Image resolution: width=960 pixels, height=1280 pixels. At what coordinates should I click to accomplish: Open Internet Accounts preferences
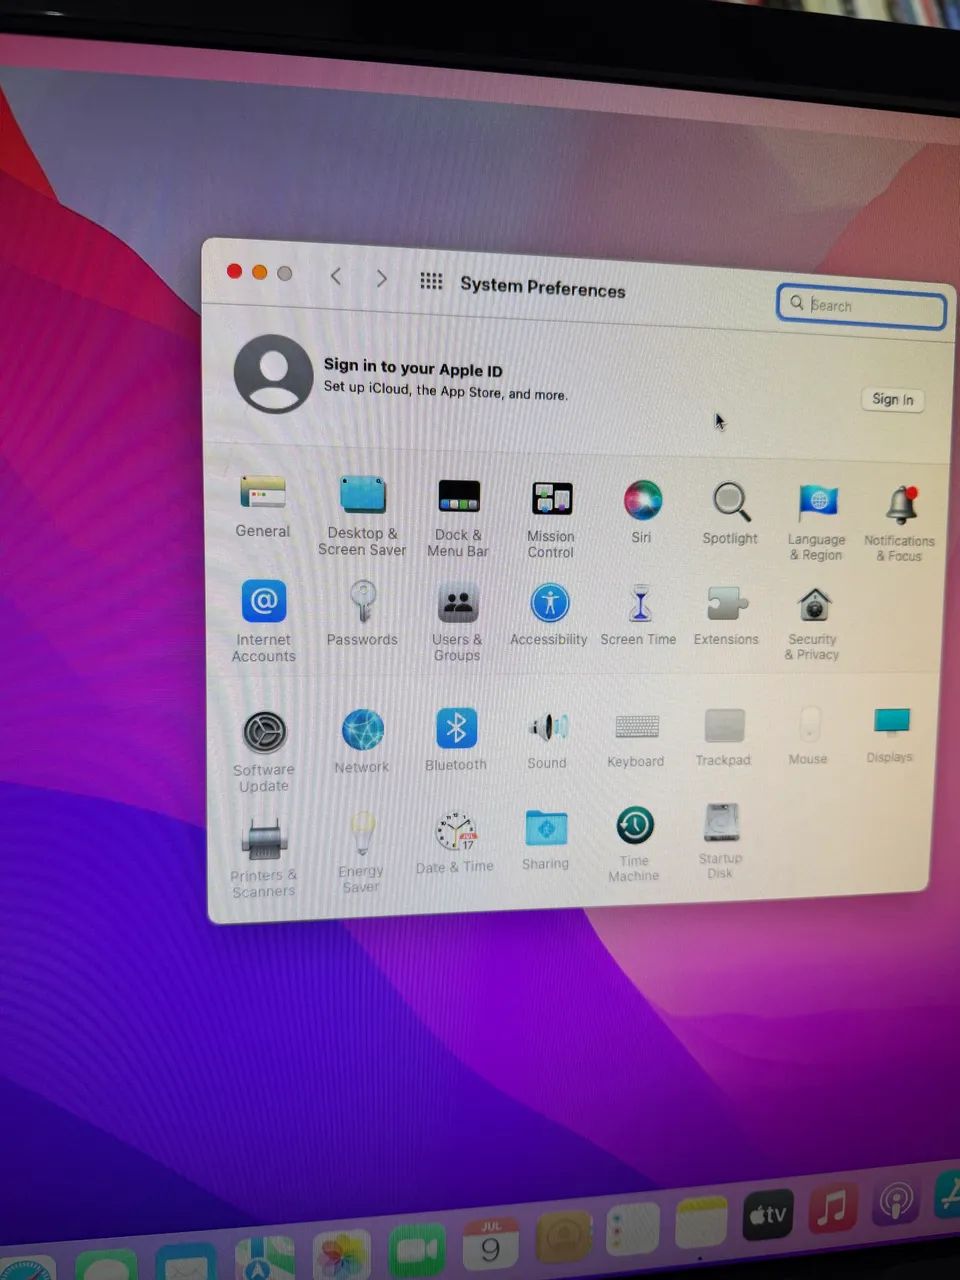(264, 620)
